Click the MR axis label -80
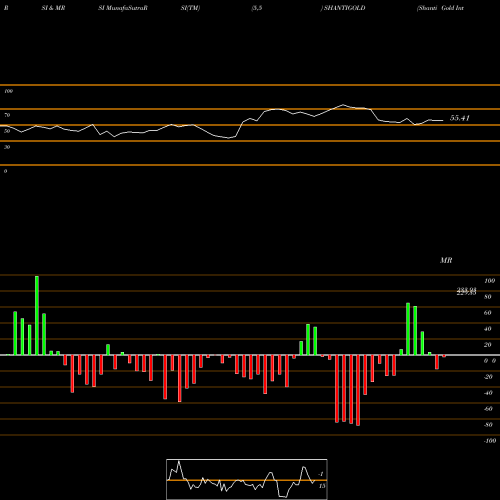500x500 pixels. pyautogui.click(x=488, y=425)
